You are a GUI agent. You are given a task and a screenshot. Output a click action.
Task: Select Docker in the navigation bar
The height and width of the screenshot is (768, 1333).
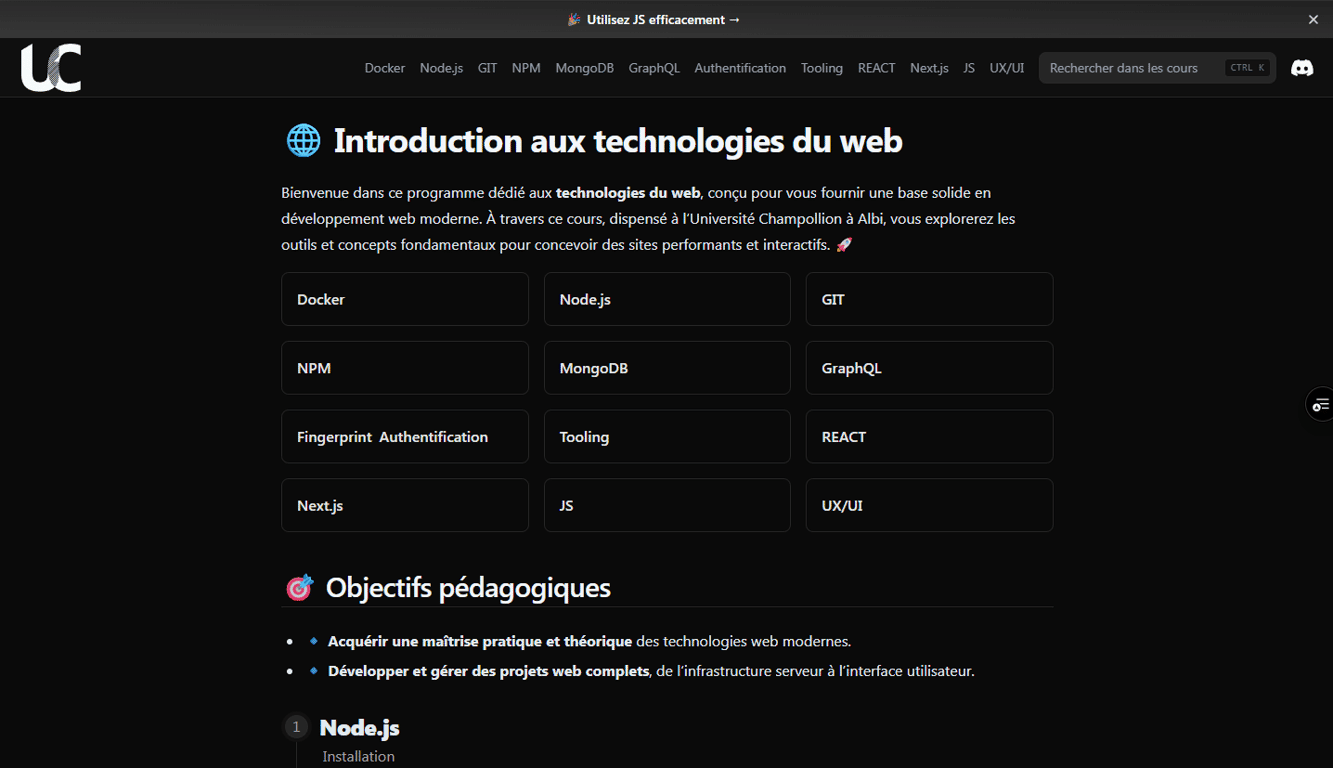pyautogui.click(x=384, y=68)
